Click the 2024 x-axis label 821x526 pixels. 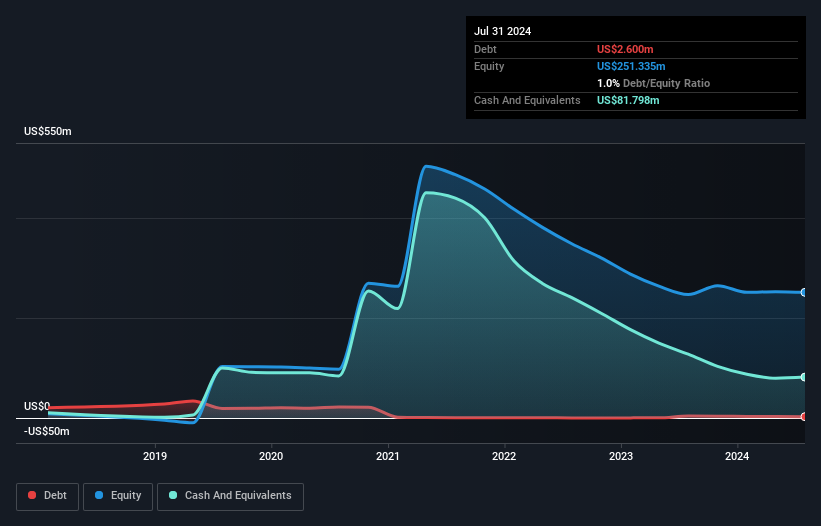pos(737,456)
